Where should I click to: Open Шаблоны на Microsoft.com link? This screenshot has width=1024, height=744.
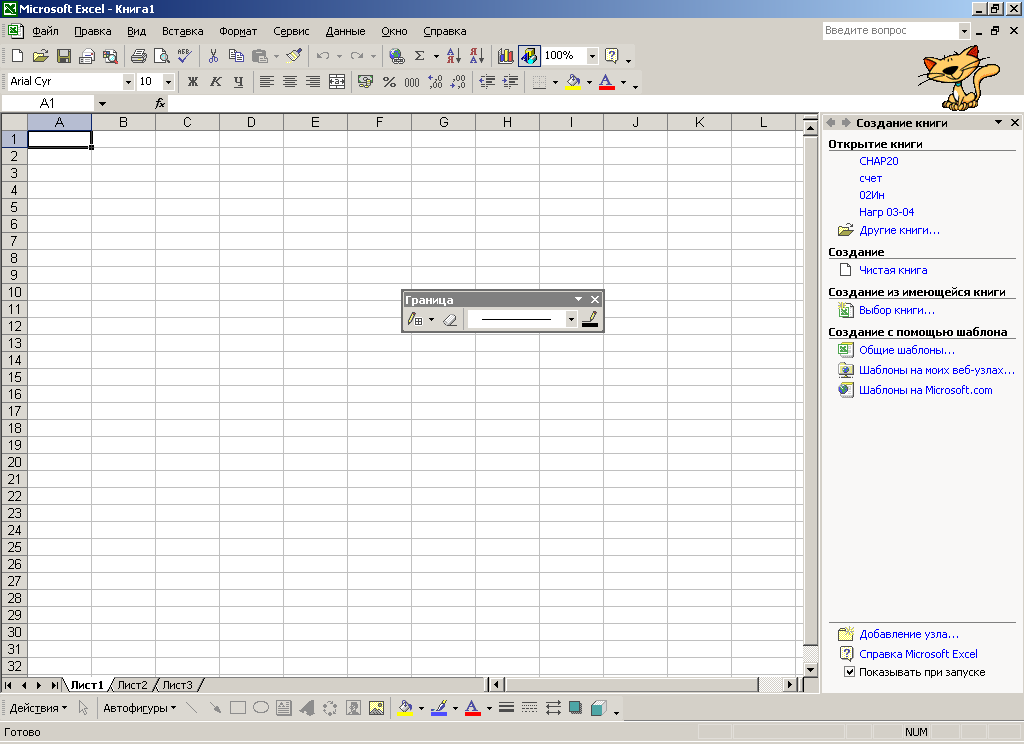pyautogui.click(x=925, y=391)
